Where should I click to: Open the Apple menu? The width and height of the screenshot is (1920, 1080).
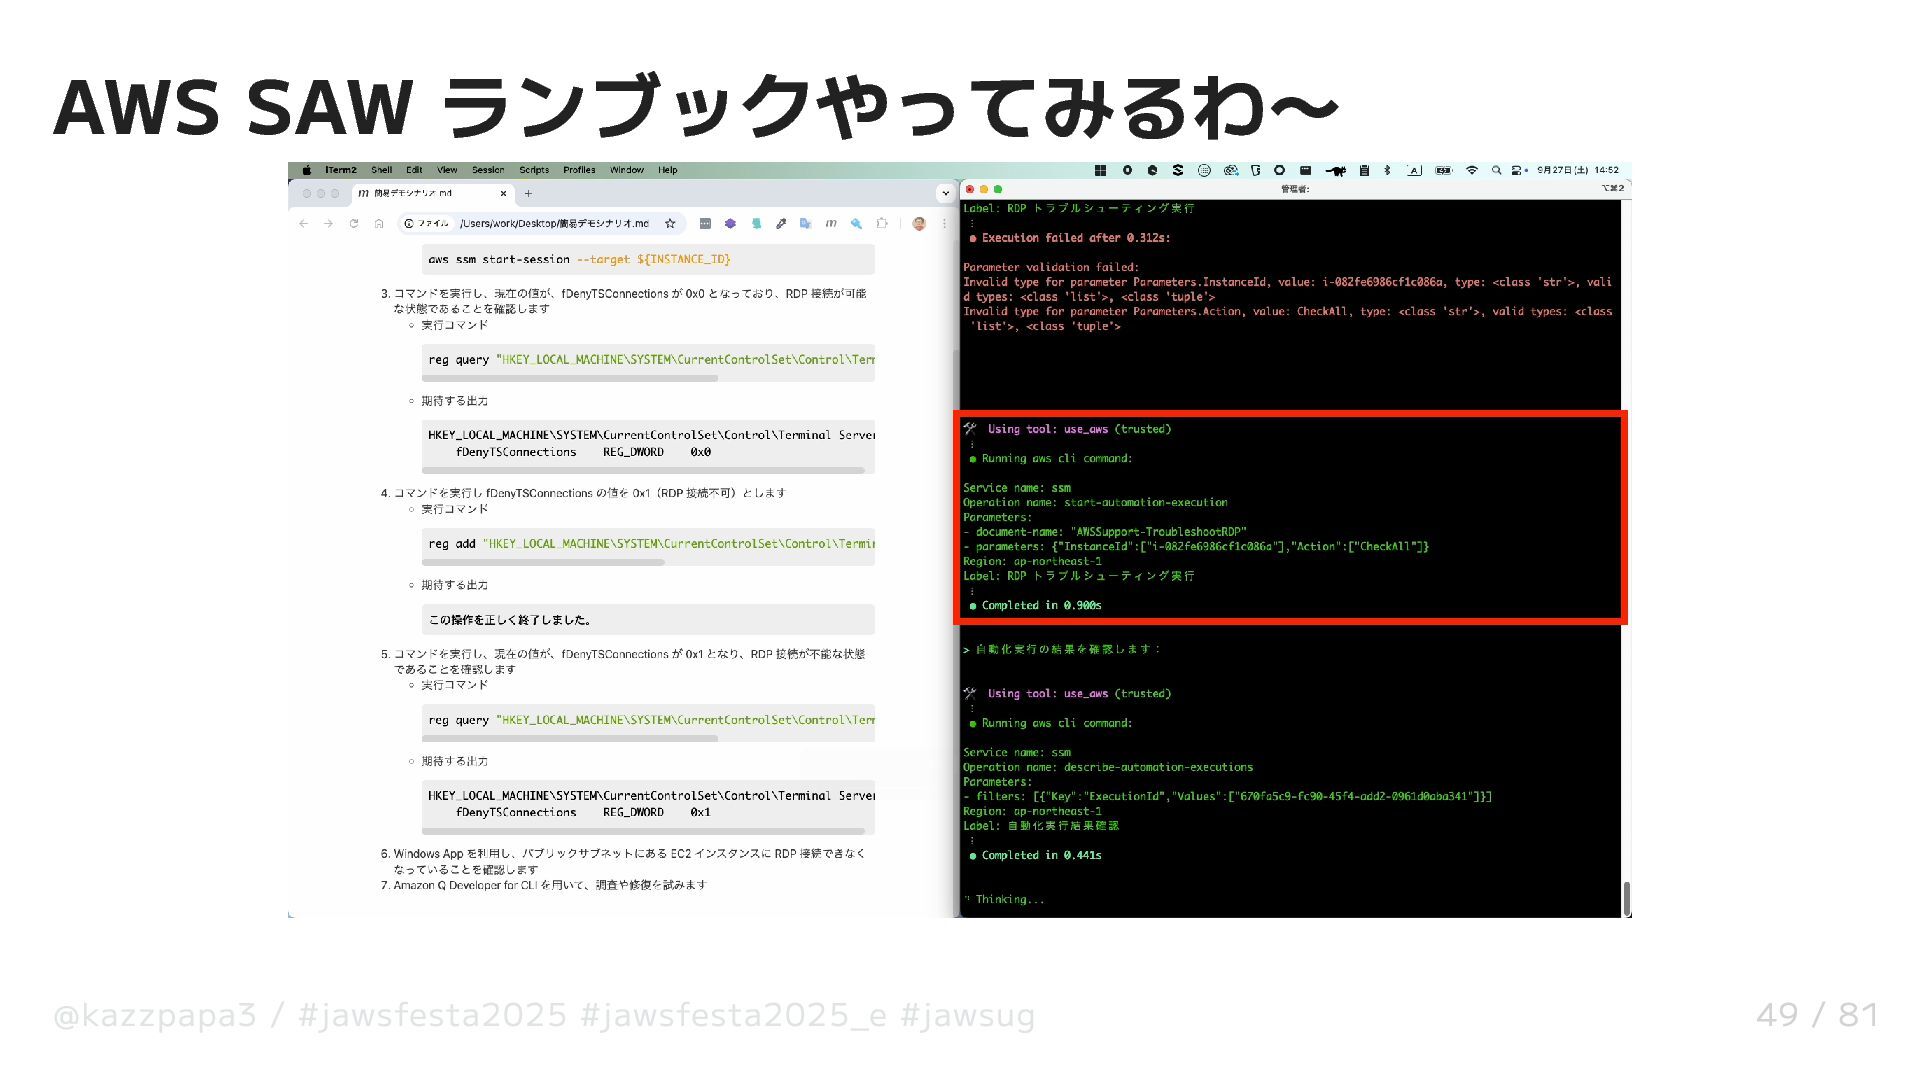pyautogui.click(x=307, y=171)
